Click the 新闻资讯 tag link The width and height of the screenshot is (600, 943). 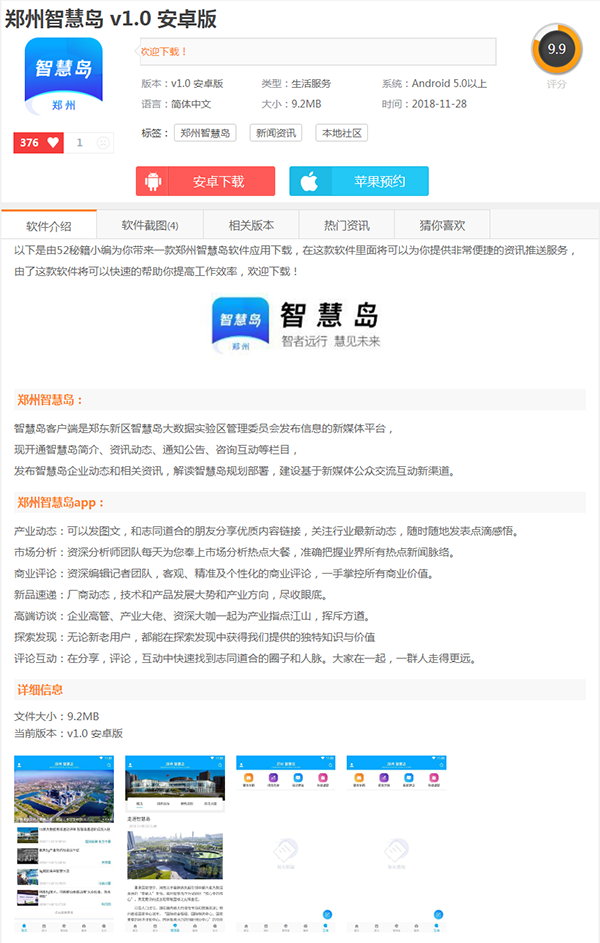pos(276,133)
